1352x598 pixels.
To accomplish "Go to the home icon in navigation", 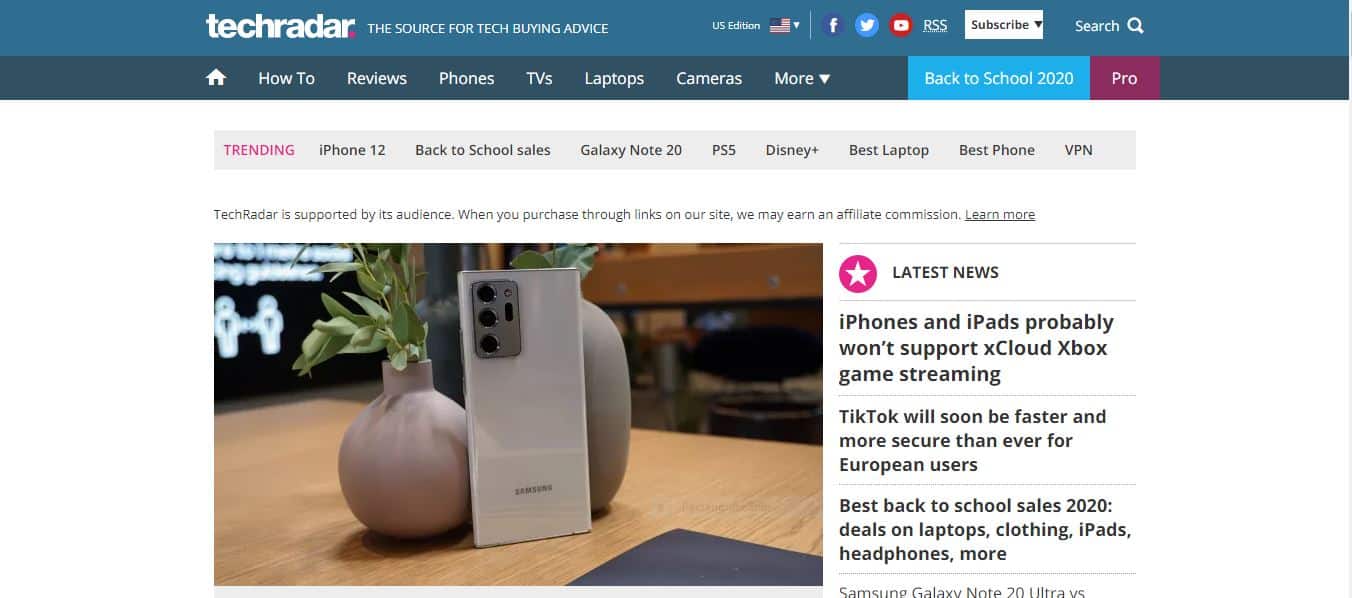I will tap(216, 78).
